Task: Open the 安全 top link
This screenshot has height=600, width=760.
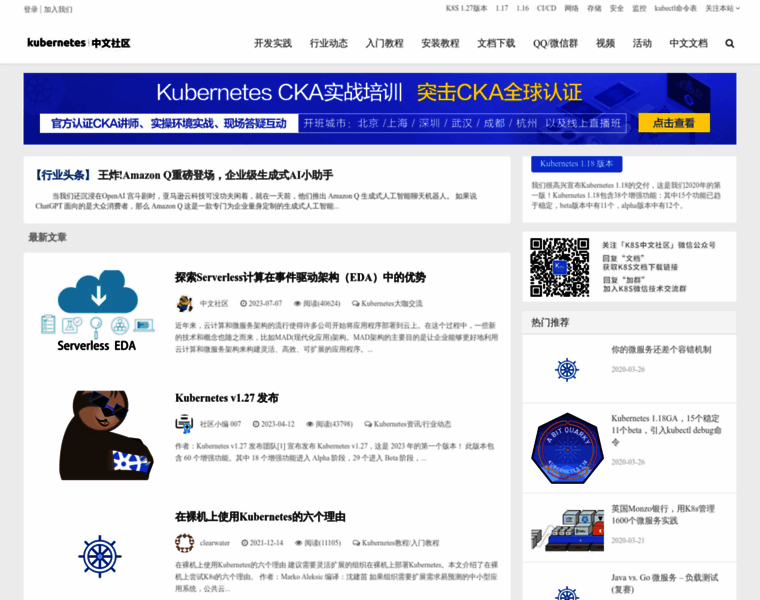Action: 617,8
